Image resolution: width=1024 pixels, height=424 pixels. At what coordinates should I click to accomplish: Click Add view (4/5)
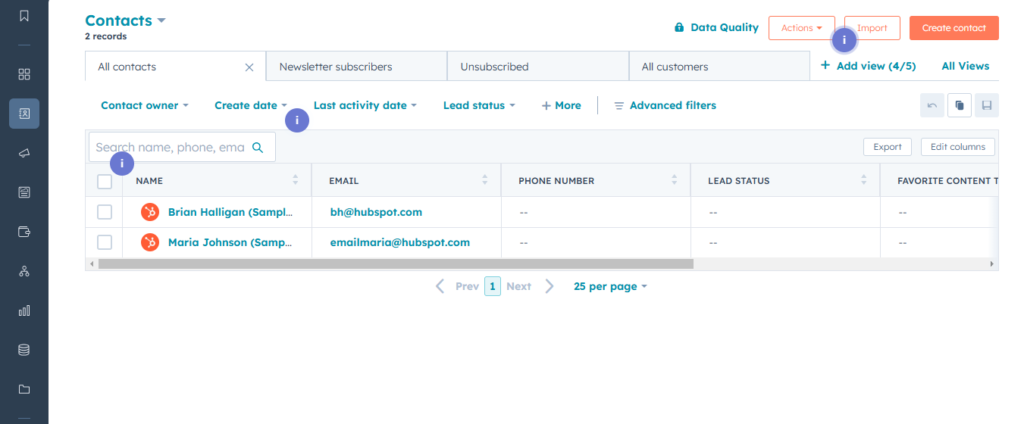868,66
